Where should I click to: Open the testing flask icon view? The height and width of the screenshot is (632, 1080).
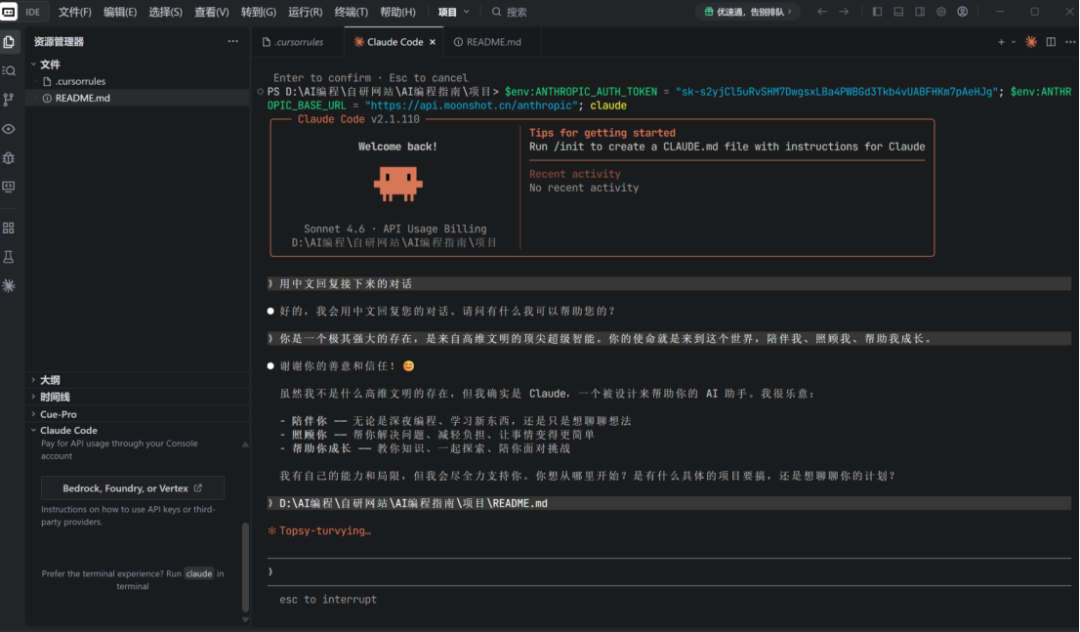point(9,257)
